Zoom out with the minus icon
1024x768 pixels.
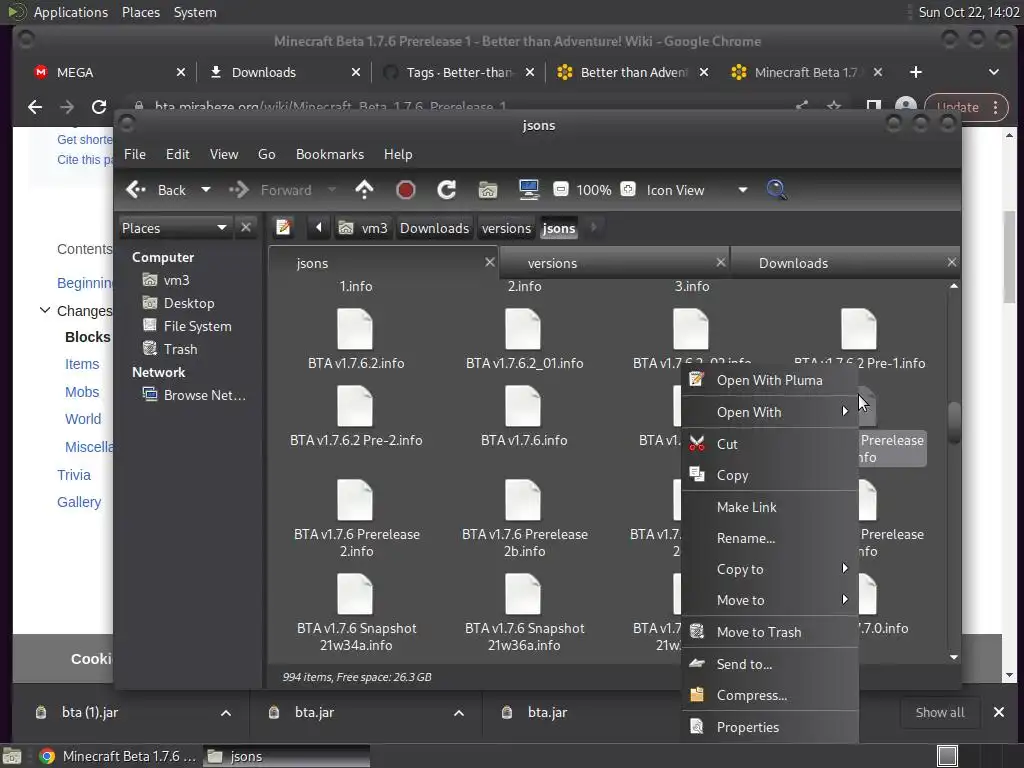(x=560, y=189)
